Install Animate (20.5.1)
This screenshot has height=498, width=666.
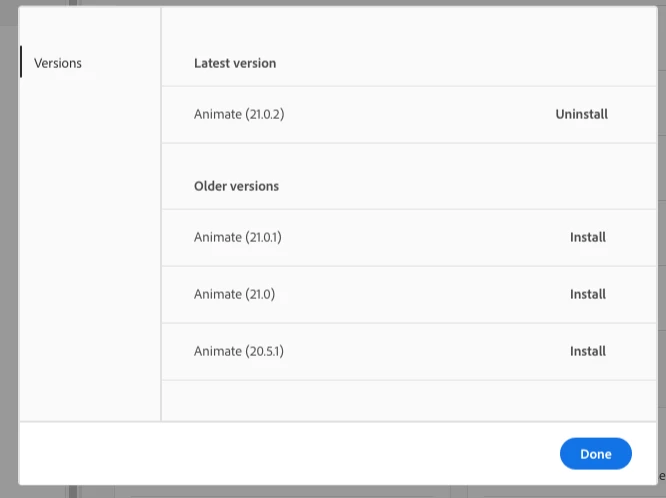pos(588,351)
